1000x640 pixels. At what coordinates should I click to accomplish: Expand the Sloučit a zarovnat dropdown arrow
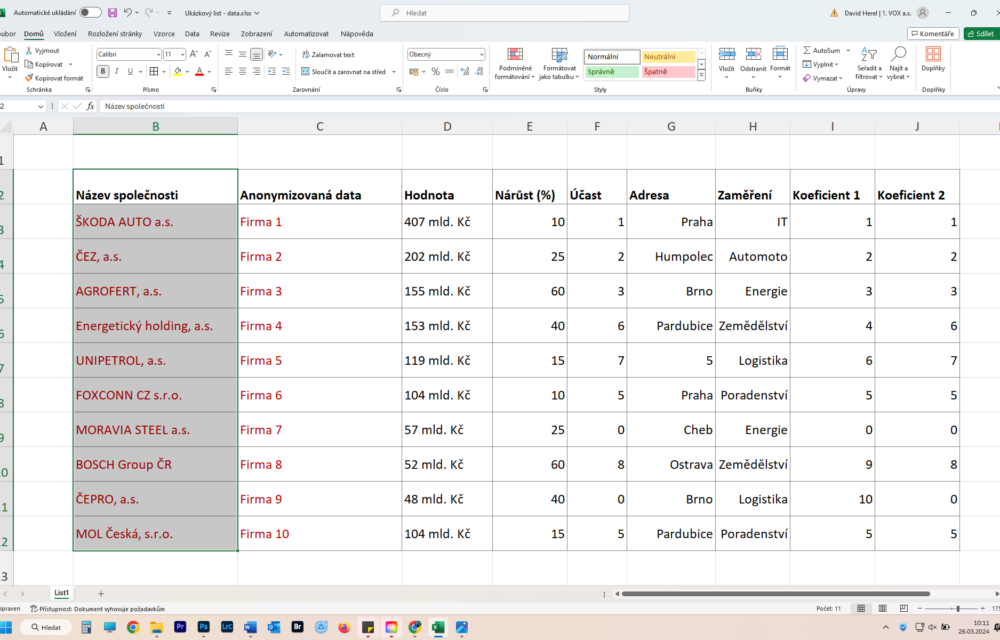pyautogui.click(x=394, y=72)
